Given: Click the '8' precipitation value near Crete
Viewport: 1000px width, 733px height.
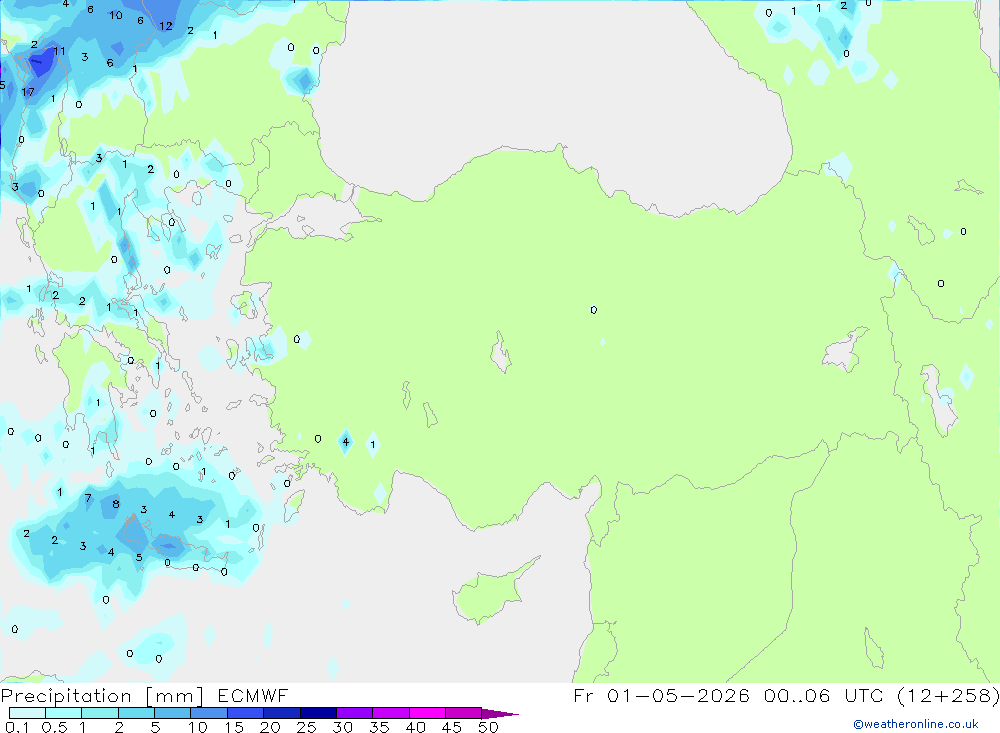Looking at the screenshot, I should pos(115,504).
